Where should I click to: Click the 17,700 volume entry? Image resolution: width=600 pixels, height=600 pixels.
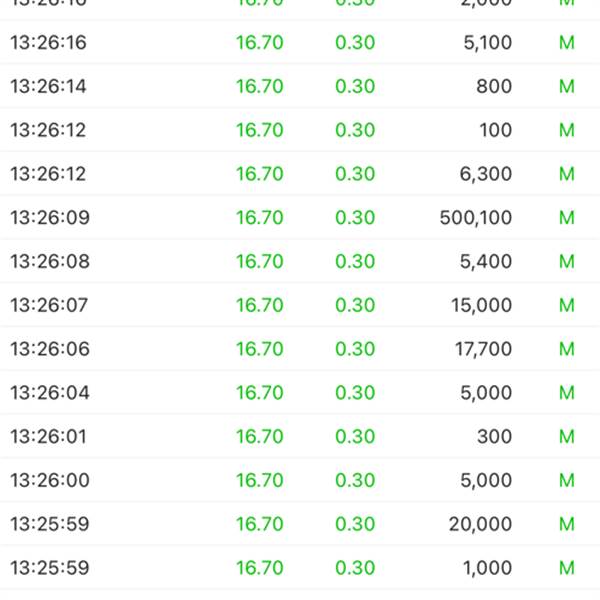[x=482, y=349]
